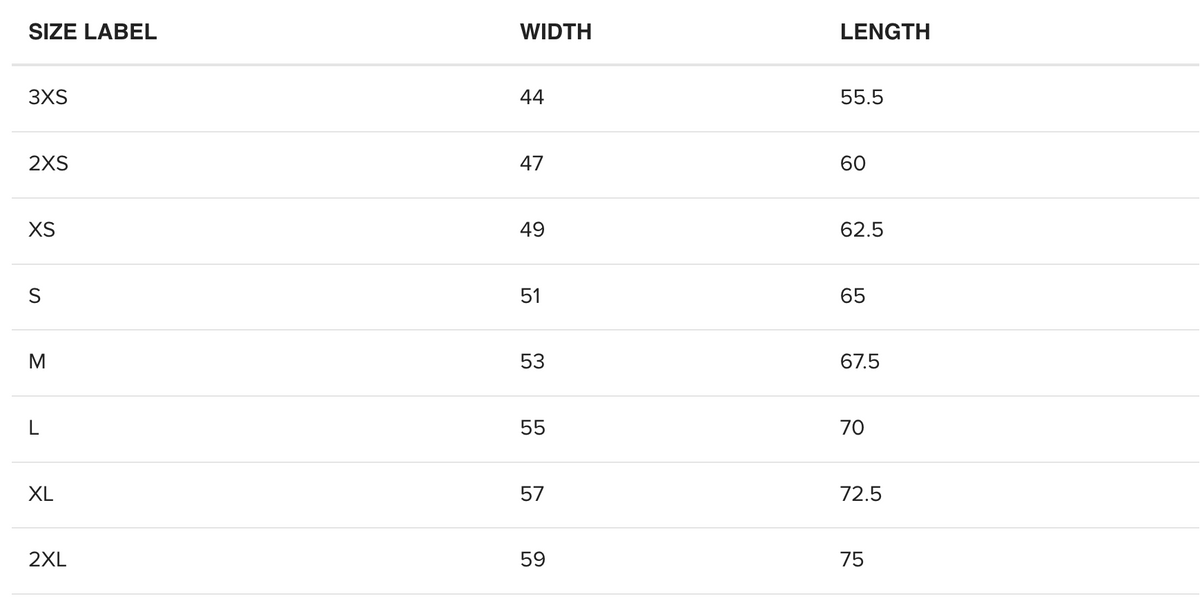This screenshot has width=1200, height=603.
Task: Select the 2XS size label cell
Action: tap(49, 164)
